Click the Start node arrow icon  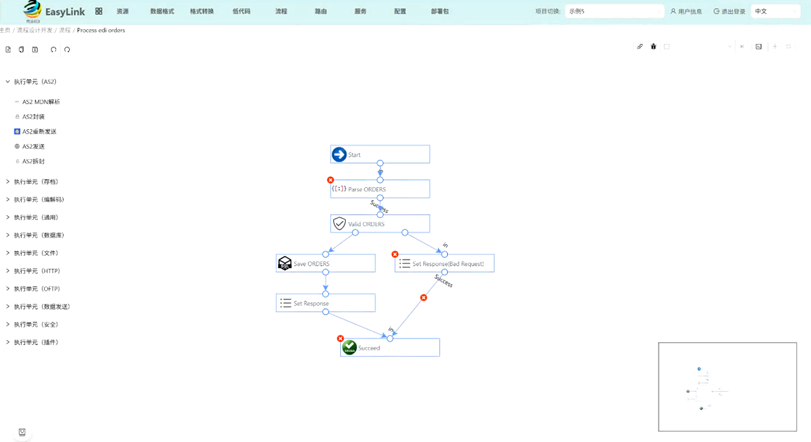[339, 154]
